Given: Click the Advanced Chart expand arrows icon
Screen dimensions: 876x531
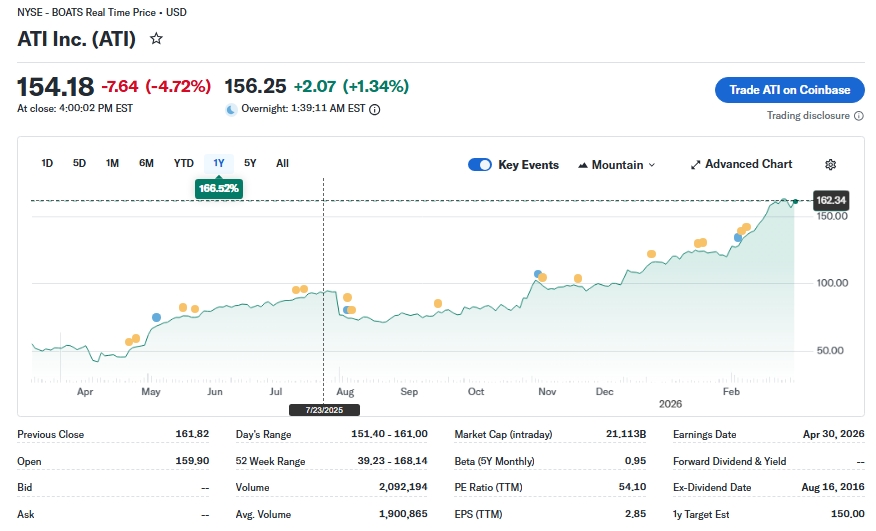Looking at the screenshot, I should [696, 165].
